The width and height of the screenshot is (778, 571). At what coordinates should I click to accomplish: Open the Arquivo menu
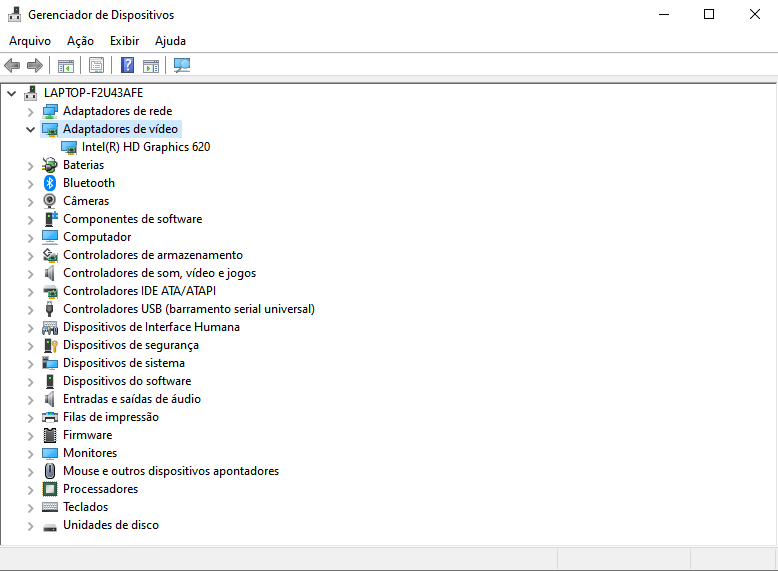coord(30,41)
